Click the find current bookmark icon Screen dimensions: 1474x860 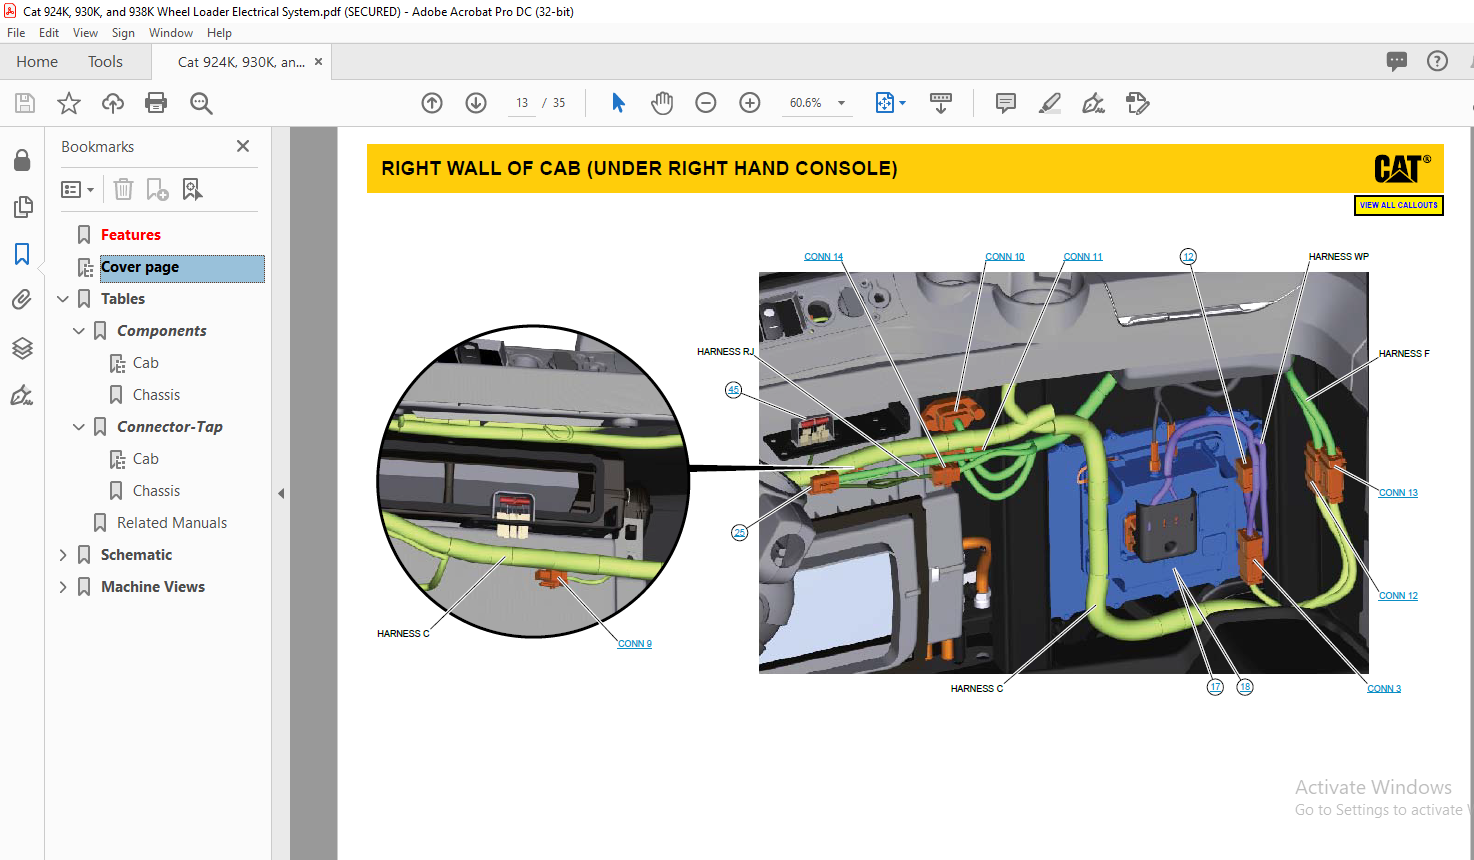pyautogui.click(x=192, y=189)
